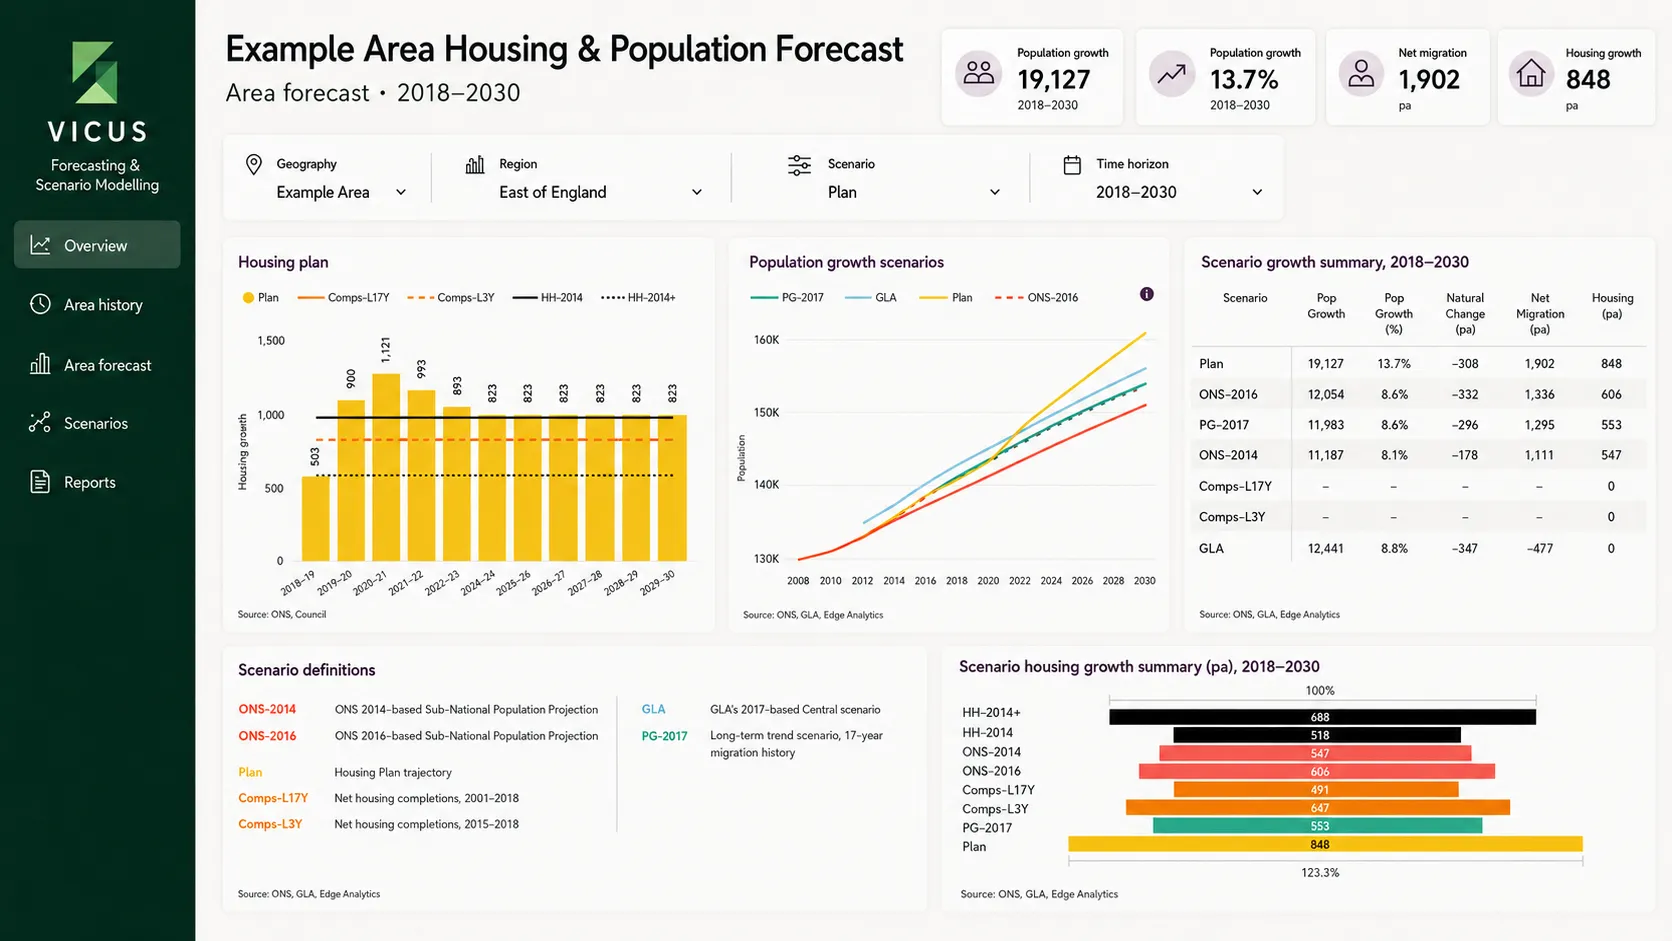Click the Geography location pin icon
The height and width of the screenshot is (941, 1672).
coord(254,164)
